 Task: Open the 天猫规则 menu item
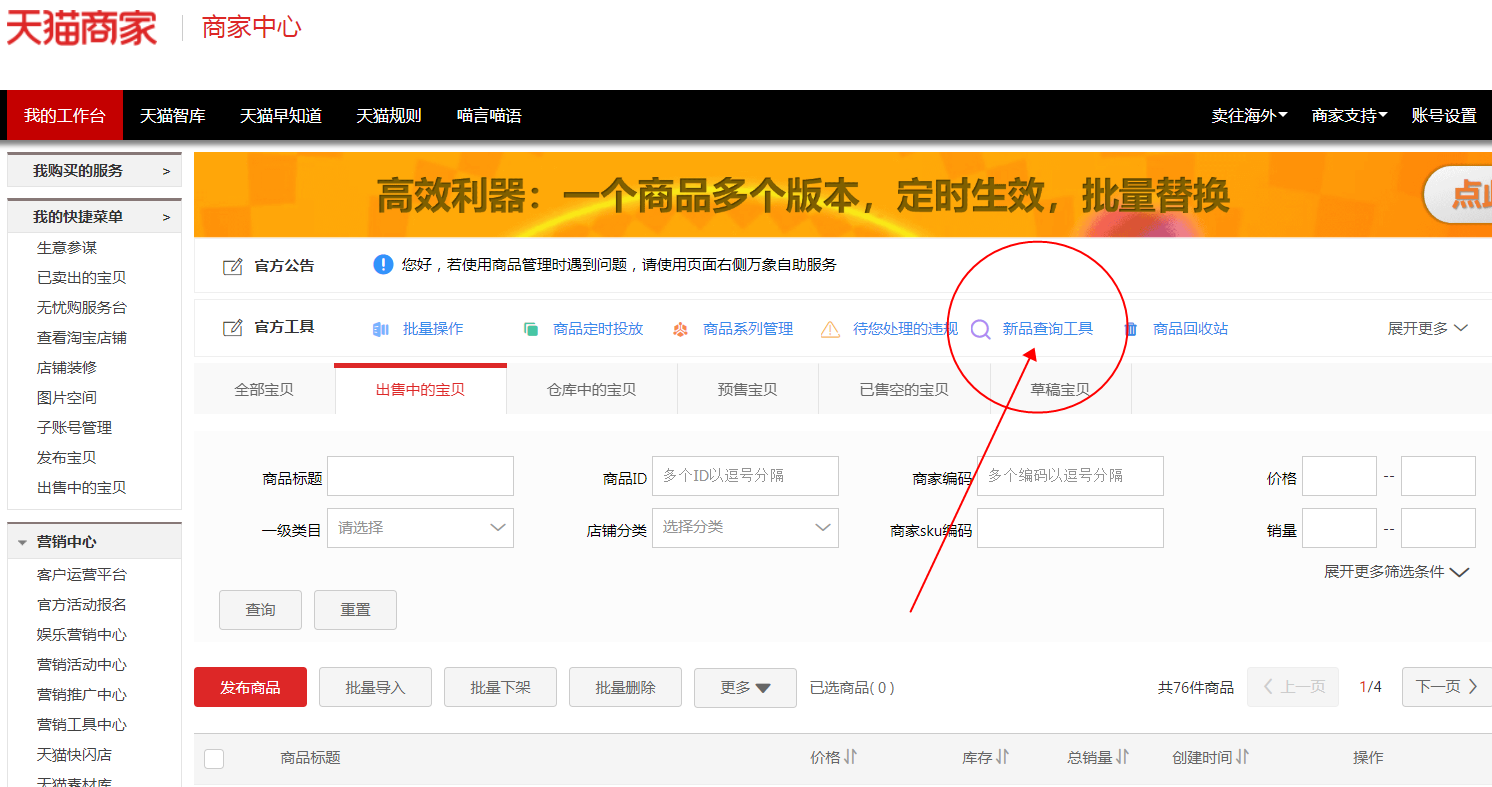[387, 115]
